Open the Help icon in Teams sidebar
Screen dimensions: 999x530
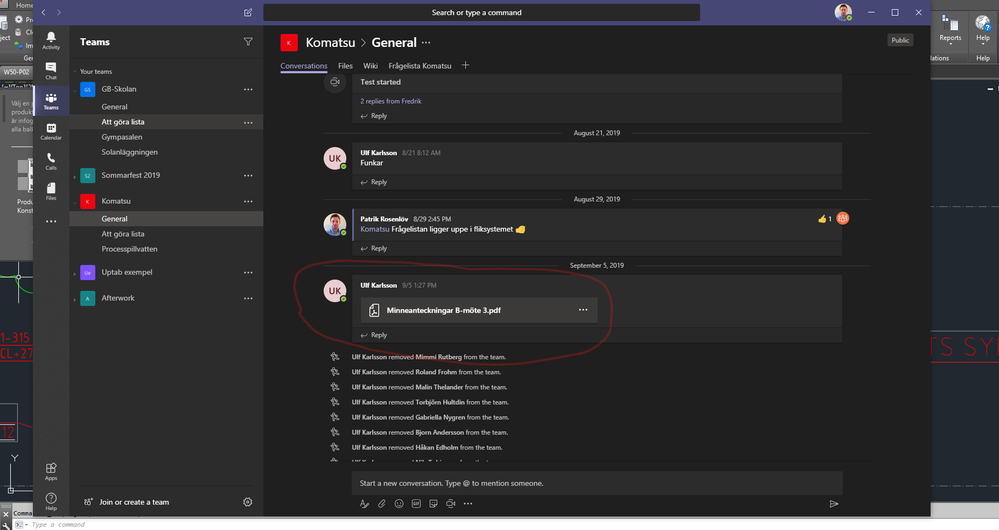click(51, 501)
